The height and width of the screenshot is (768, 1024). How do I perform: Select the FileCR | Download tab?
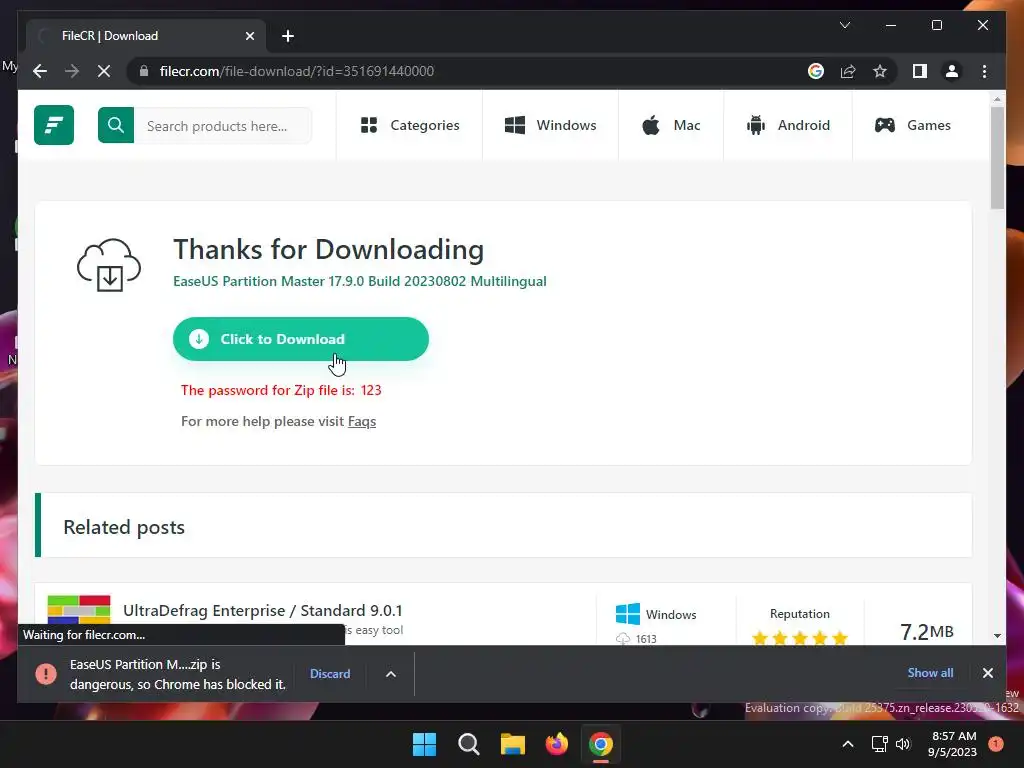coord(146,36)
